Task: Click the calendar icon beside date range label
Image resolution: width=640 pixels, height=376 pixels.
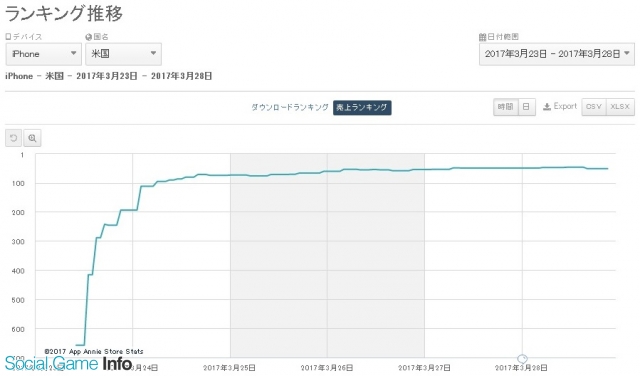Action: coord(482,37)
